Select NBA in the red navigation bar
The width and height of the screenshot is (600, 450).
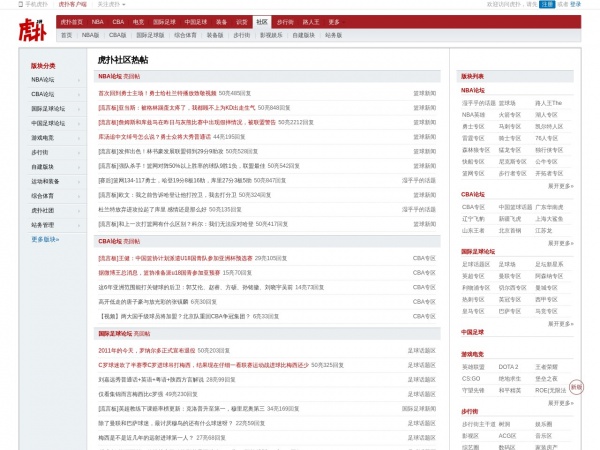click(98, 22)
